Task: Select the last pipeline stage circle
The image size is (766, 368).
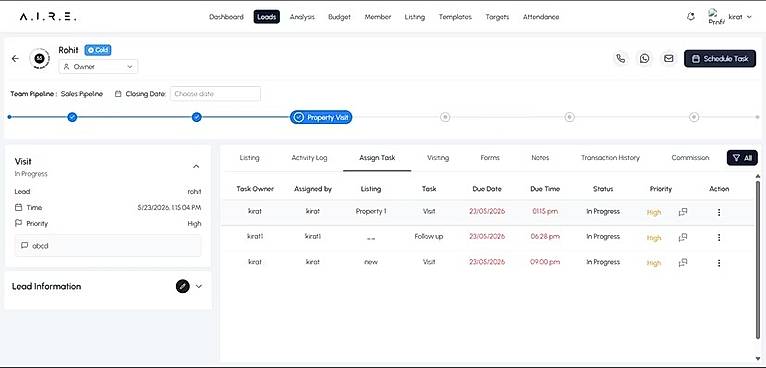Action: 694,117
